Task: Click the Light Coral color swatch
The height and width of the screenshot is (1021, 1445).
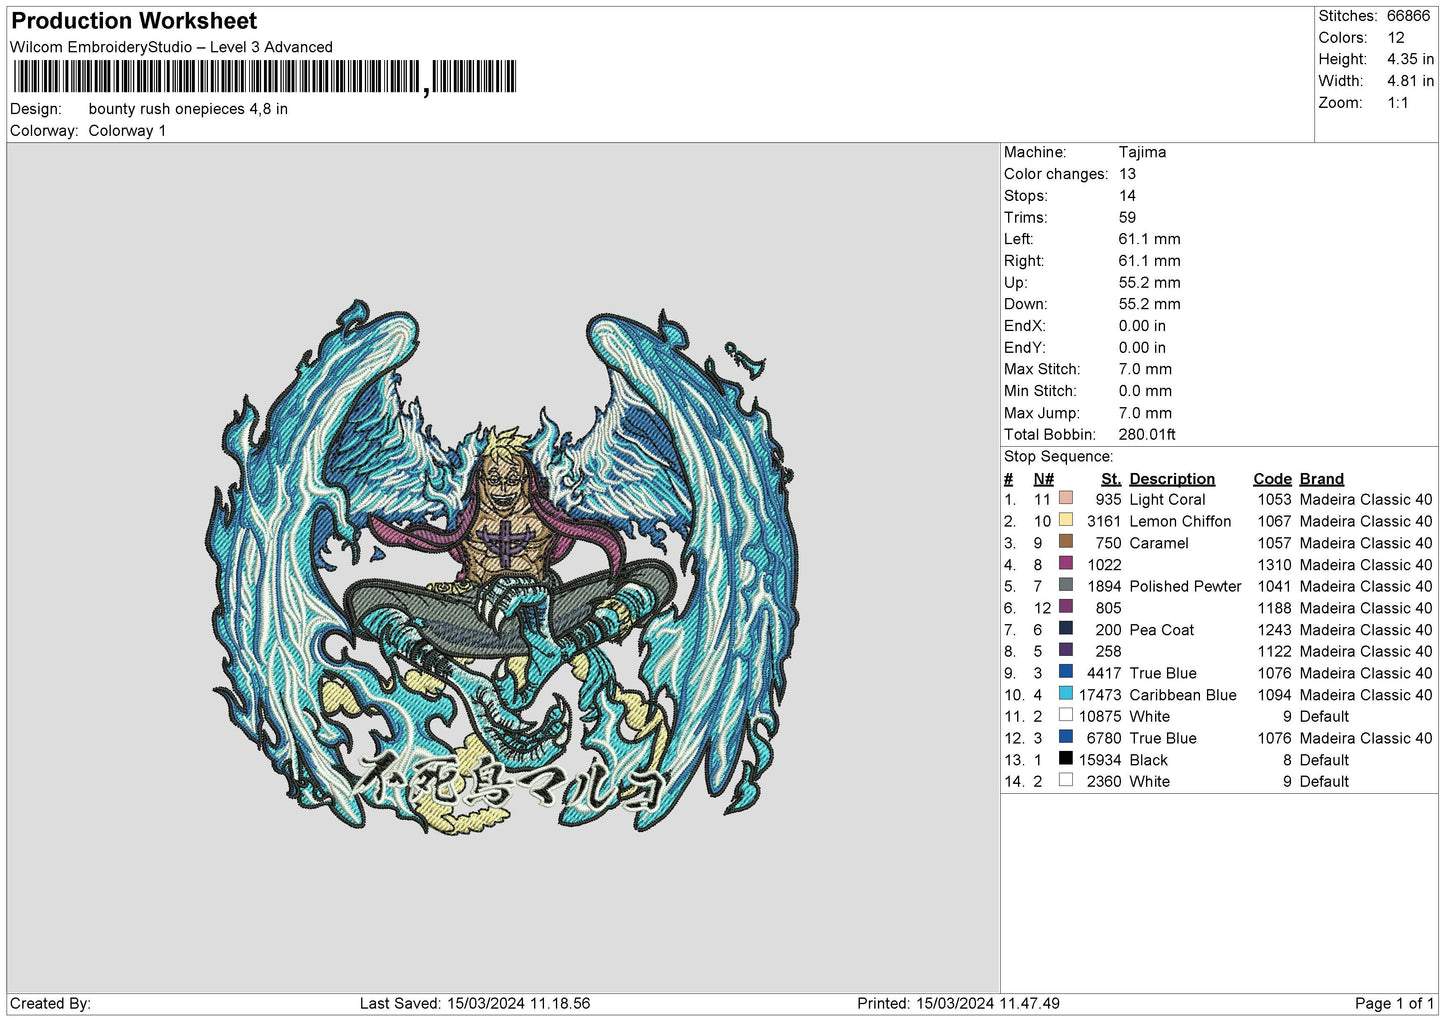Action: click(1066, 498)
